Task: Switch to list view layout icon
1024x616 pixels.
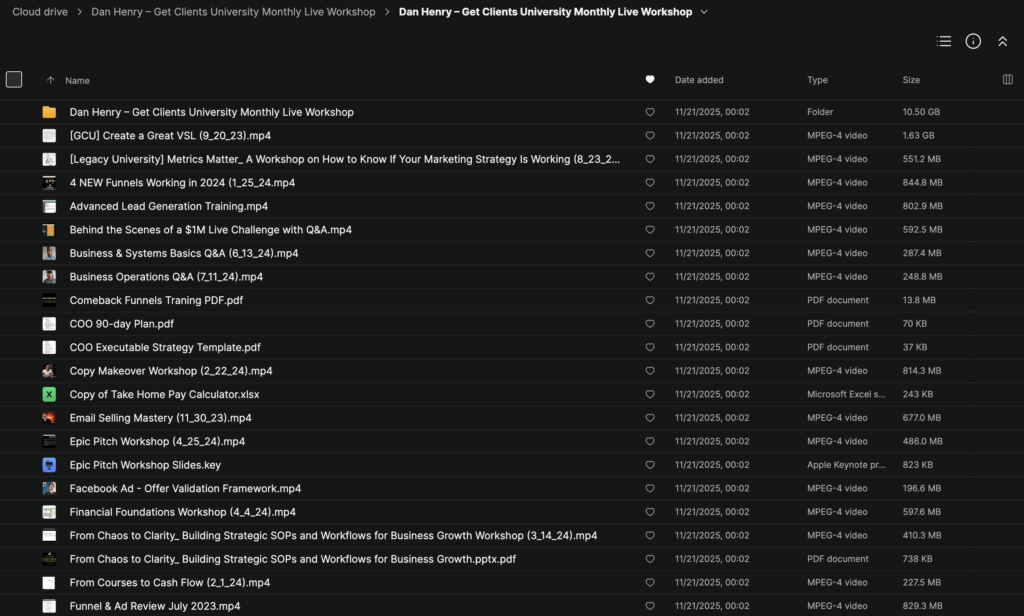Action: tap(943, 41)
